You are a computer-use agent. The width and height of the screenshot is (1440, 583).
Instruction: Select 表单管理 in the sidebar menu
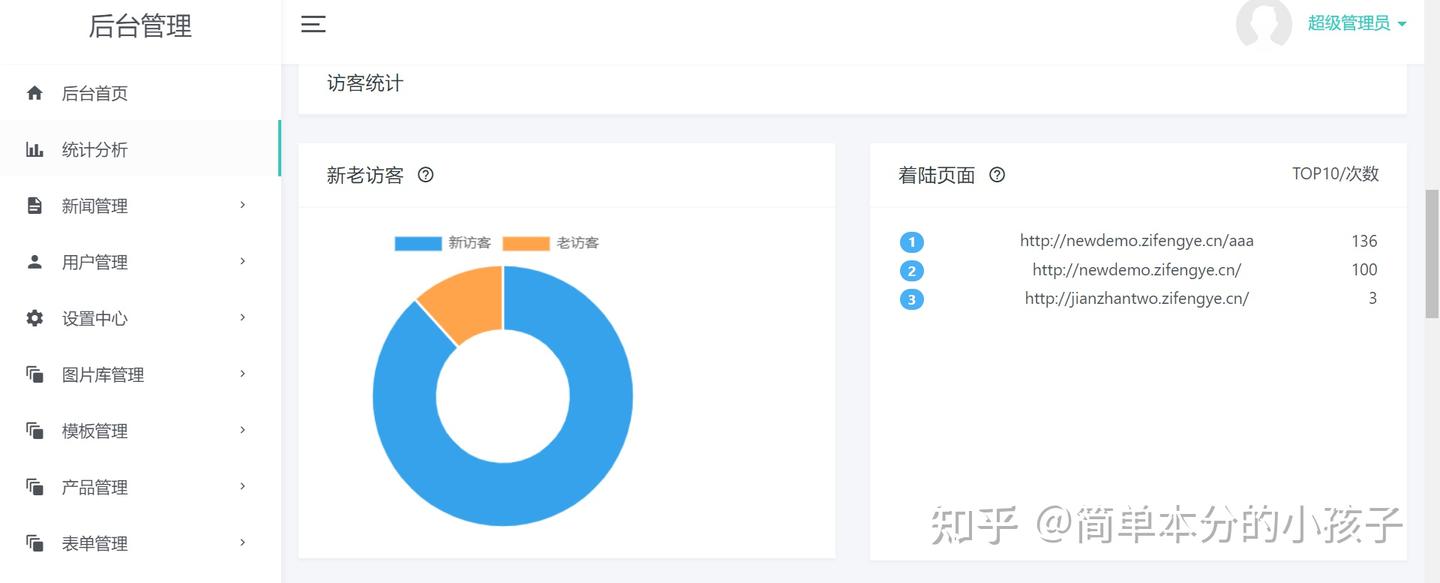(96, 543)
